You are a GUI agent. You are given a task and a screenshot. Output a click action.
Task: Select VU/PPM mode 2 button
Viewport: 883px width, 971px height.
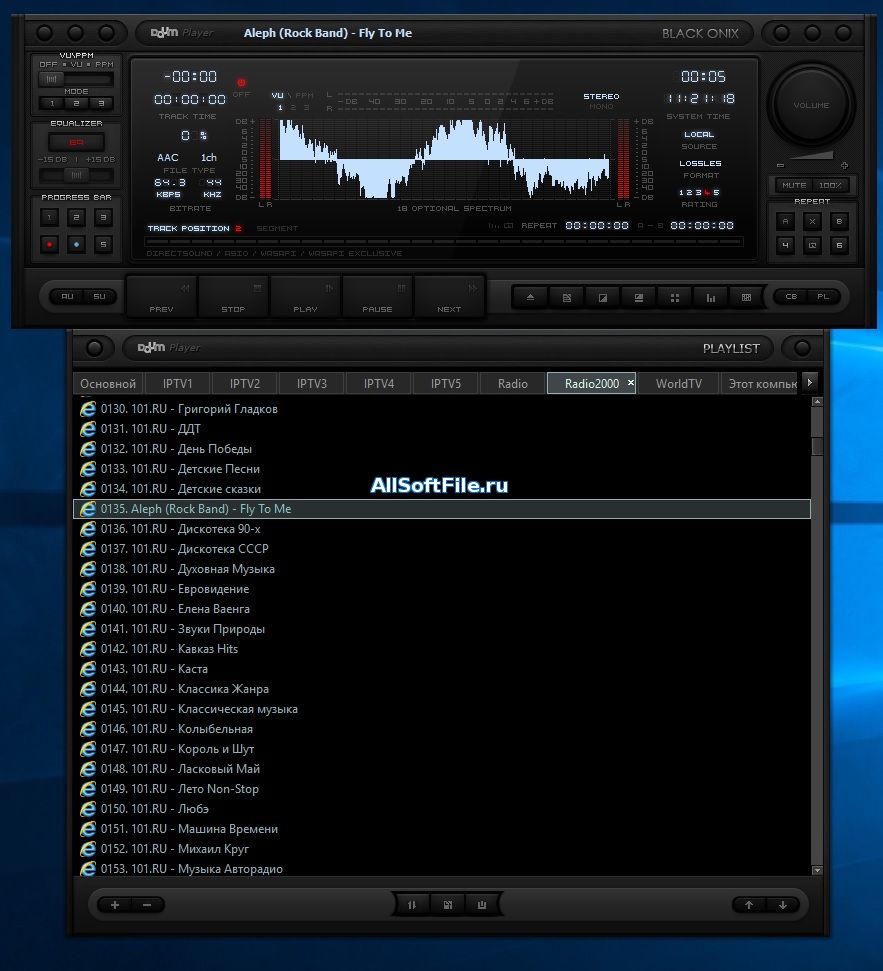[x=77, y=103]
